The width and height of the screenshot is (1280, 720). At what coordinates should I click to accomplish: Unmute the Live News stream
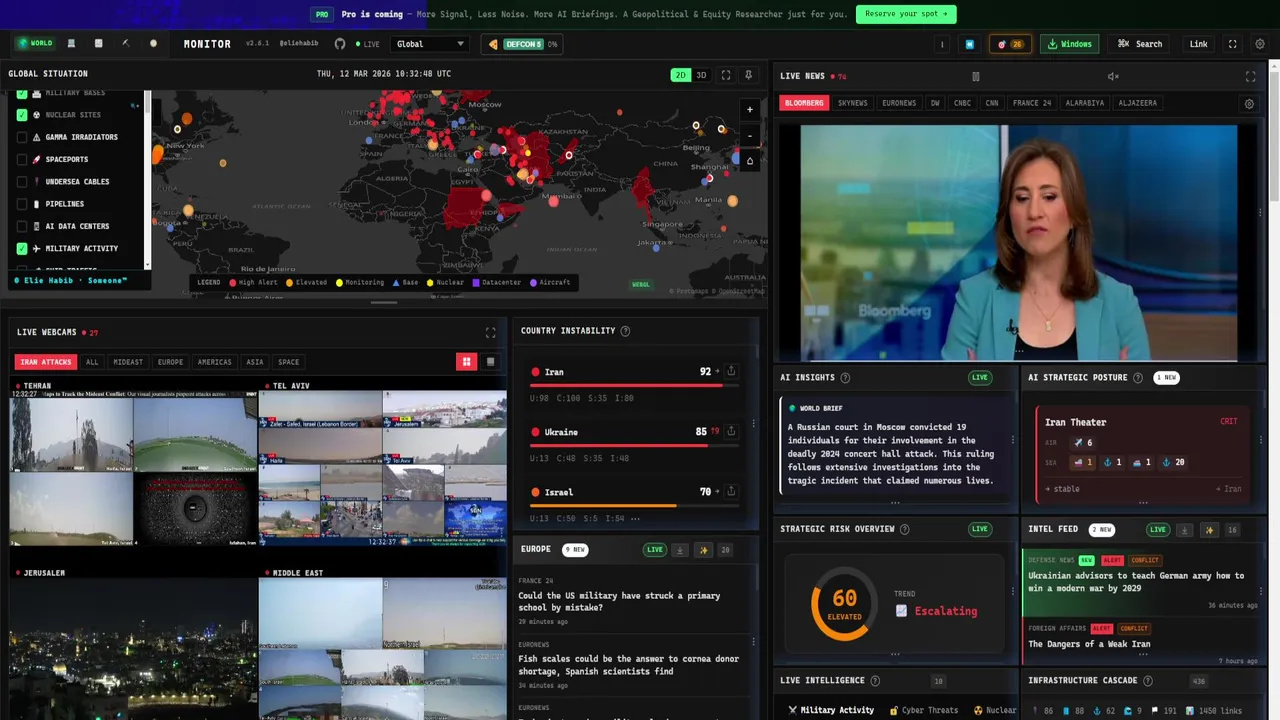(x=1113, y=76)
